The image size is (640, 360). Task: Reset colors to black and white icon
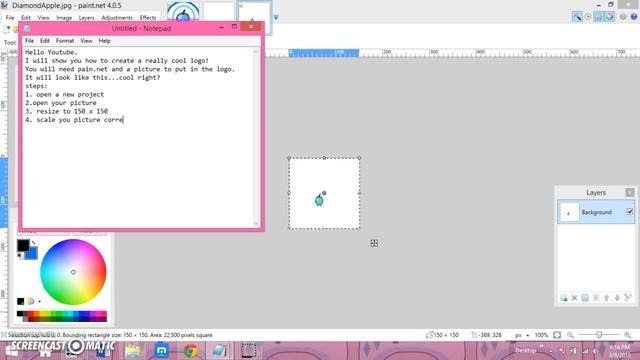point(20,256)
